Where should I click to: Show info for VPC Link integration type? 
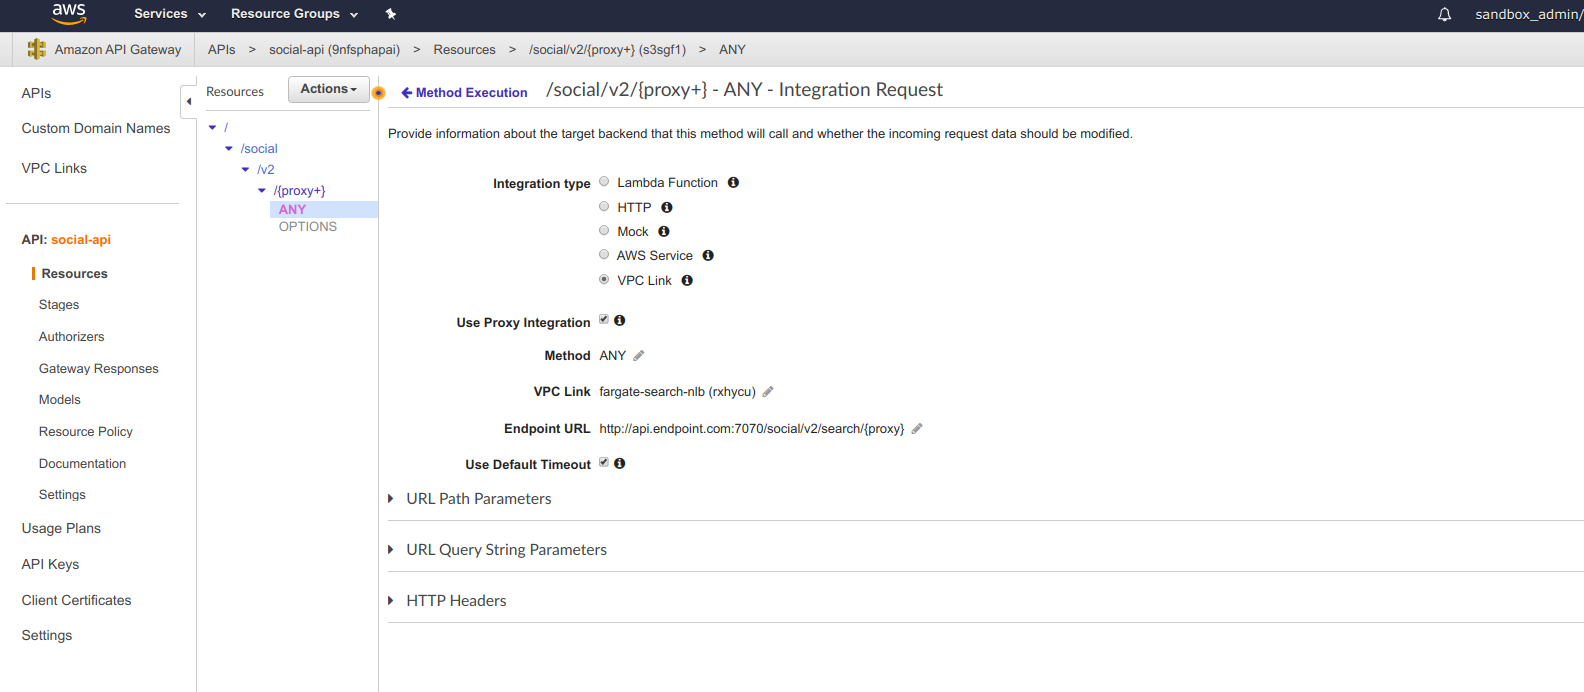(687, 281)
